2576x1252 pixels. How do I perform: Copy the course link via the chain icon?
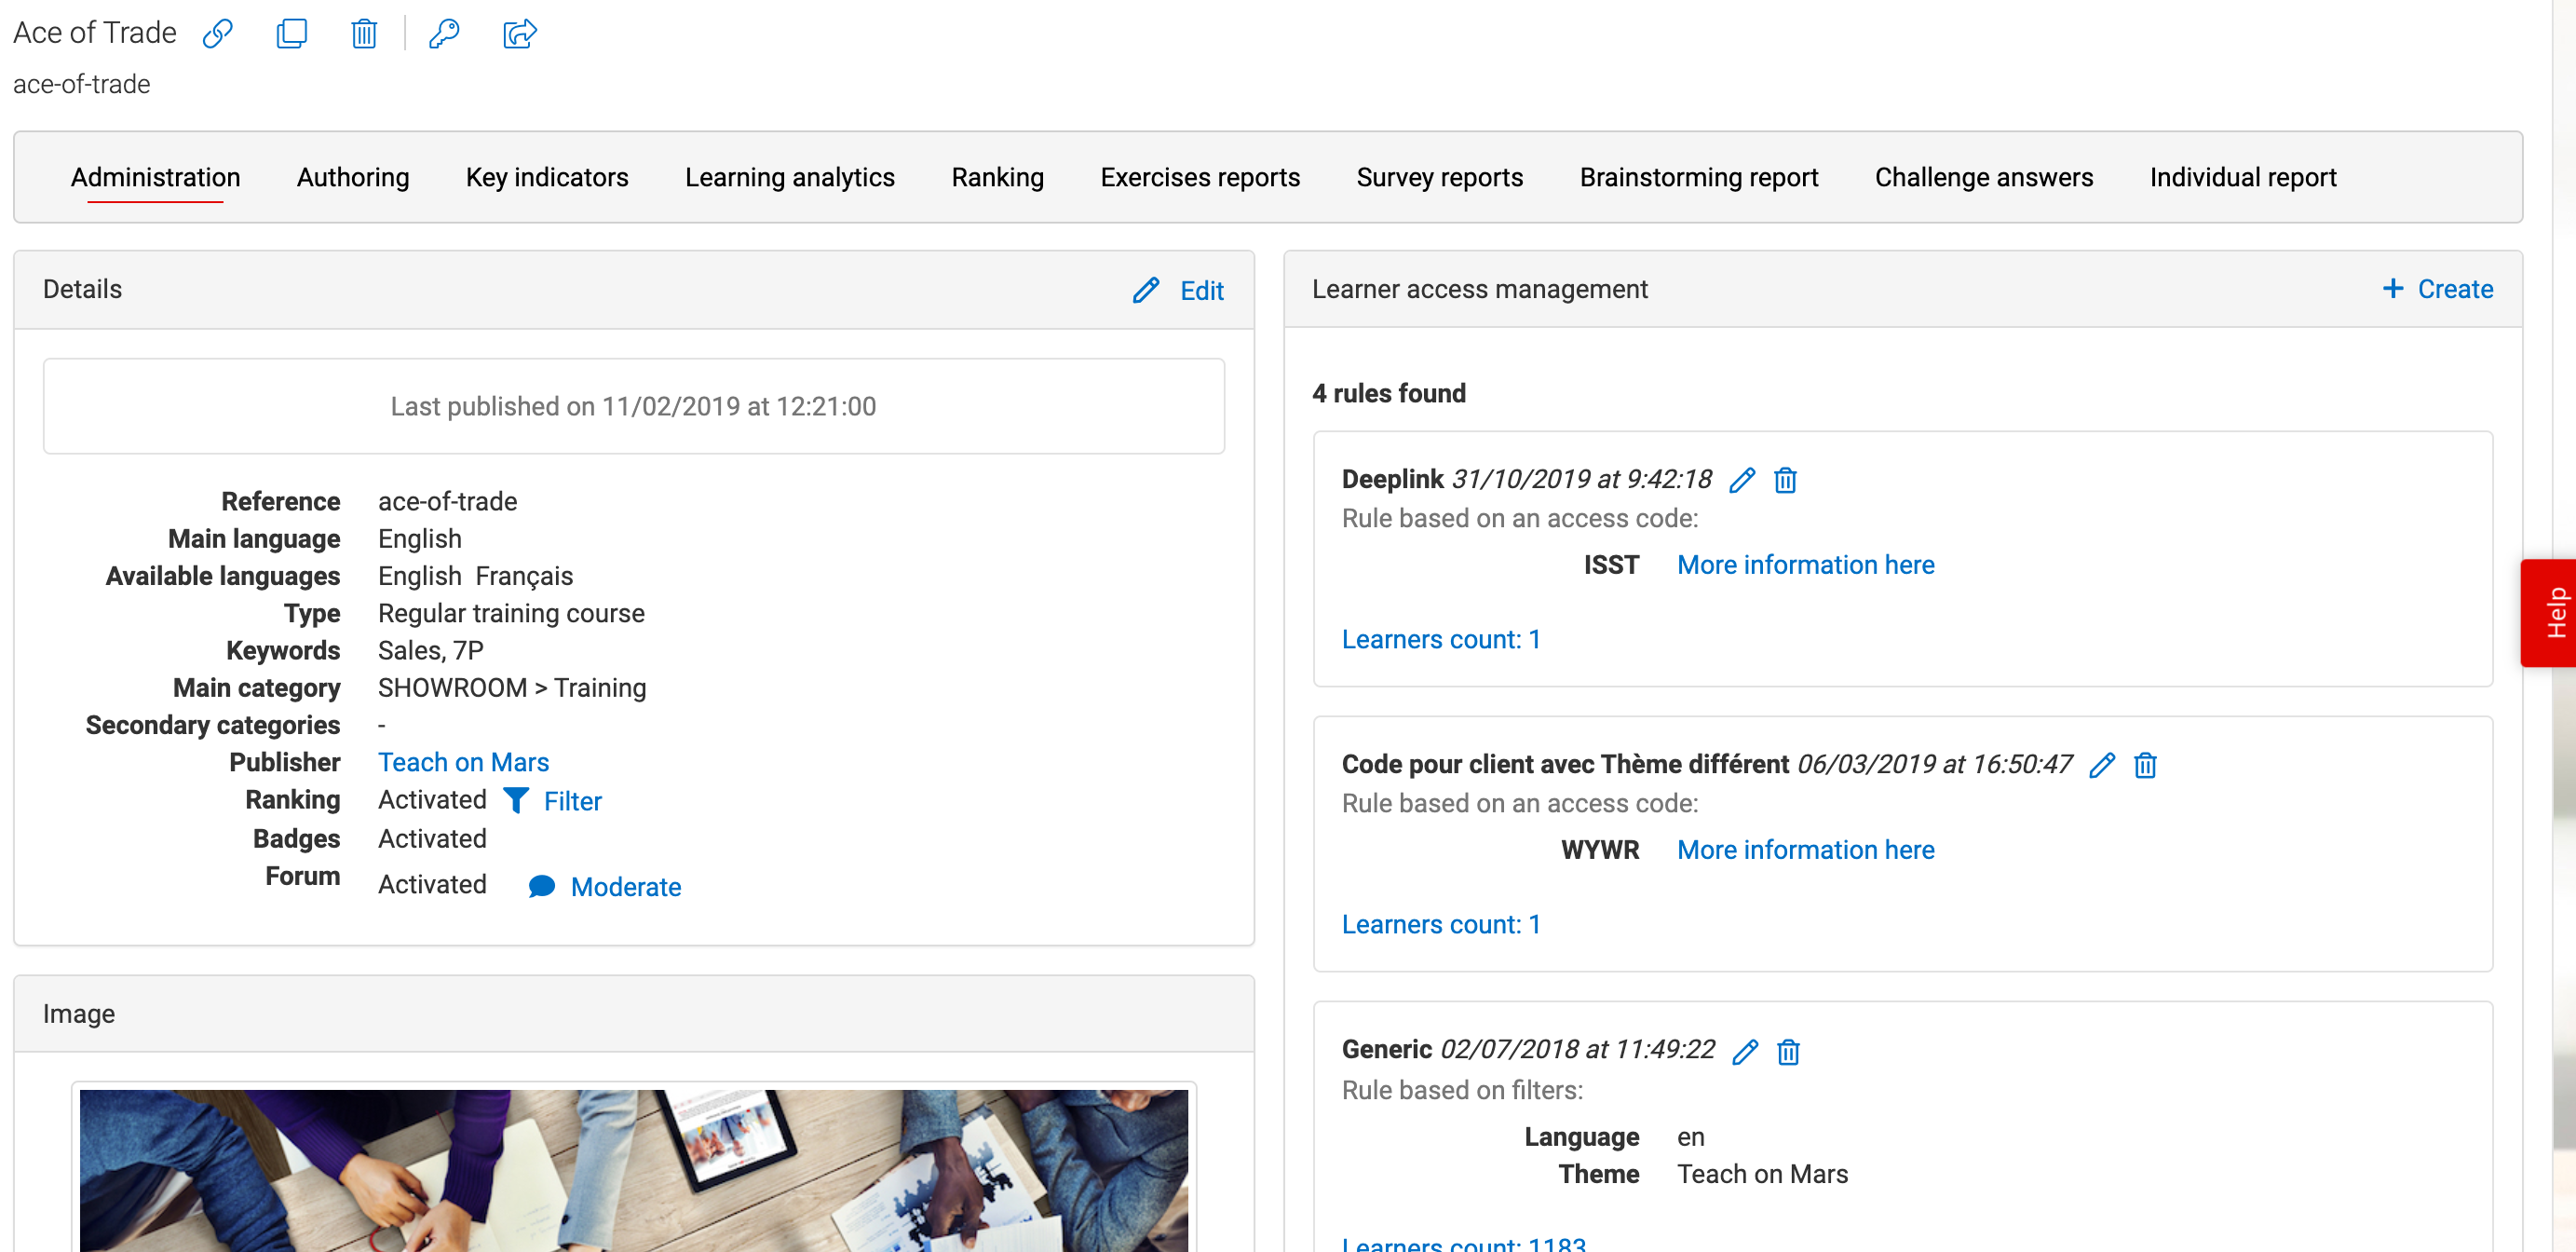click(x=217, y=33)
